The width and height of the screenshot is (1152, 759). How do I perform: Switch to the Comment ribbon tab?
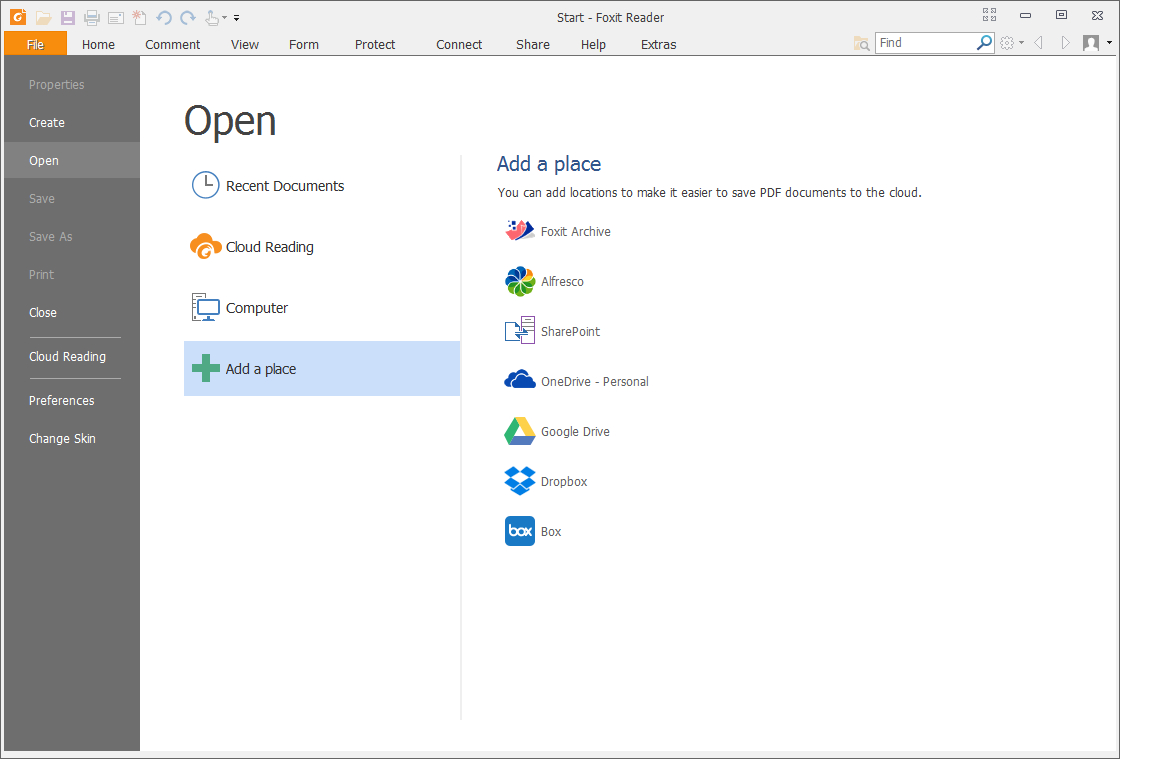(x=172, y=44)
